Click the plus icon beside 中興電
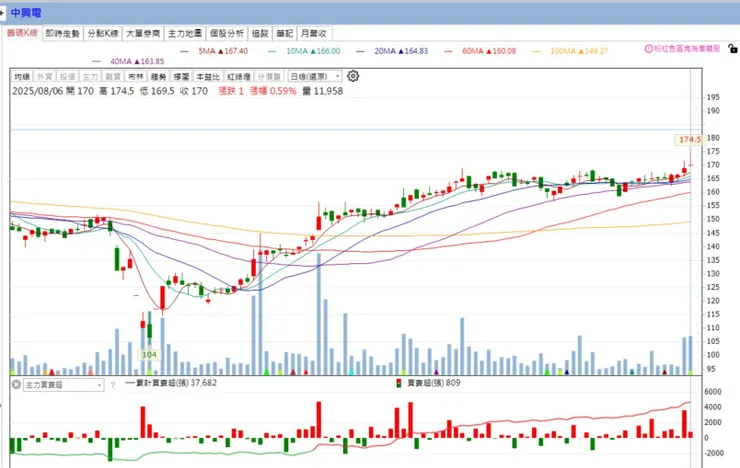Viewport: 740px width, 468px height. click(x=2, y=13)
